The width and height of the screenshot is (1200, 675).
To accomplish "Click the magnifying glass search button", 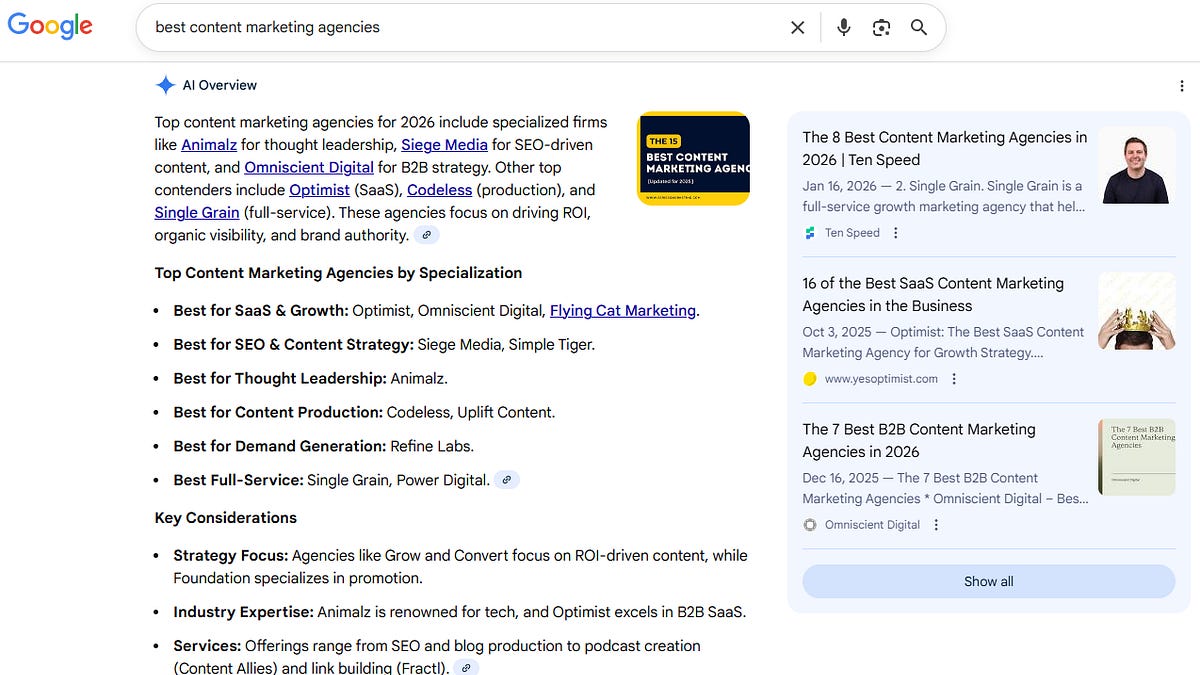I will tap(919, 28).
